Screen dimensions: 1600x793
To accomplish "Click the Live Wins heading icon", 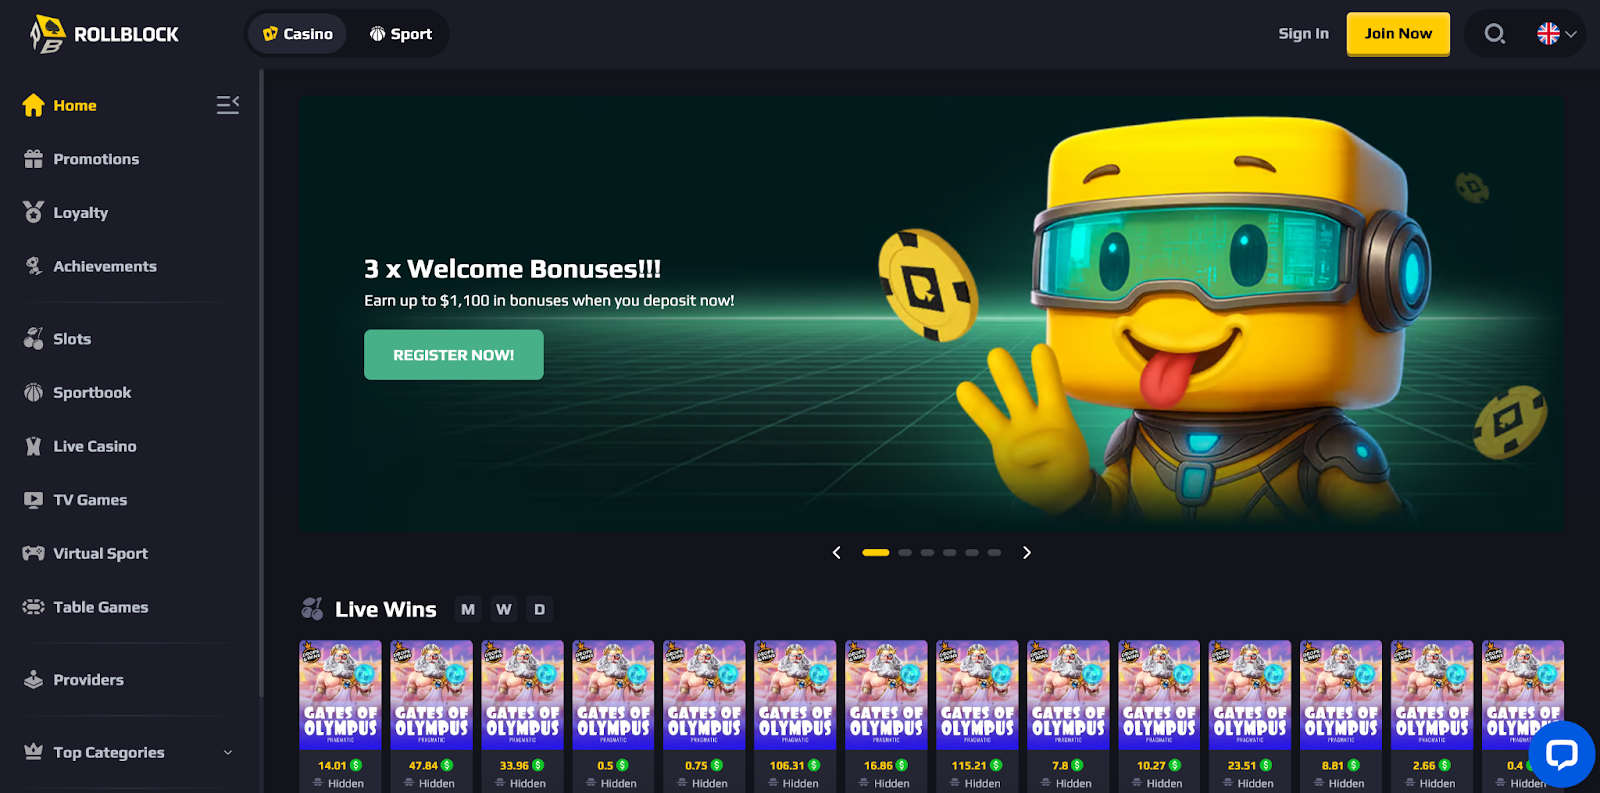I will tap(312, 608).
